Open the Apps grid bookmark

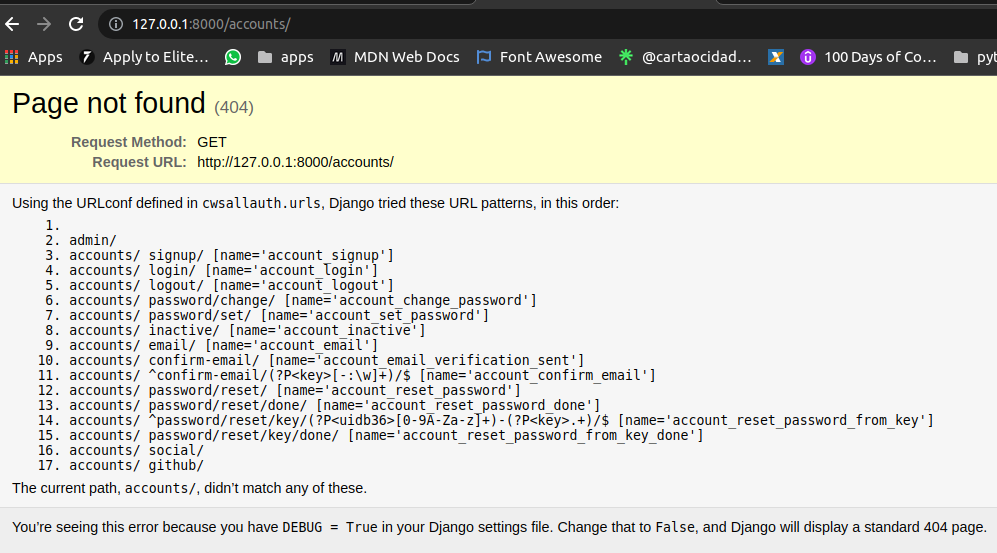(x=34, y=57)
